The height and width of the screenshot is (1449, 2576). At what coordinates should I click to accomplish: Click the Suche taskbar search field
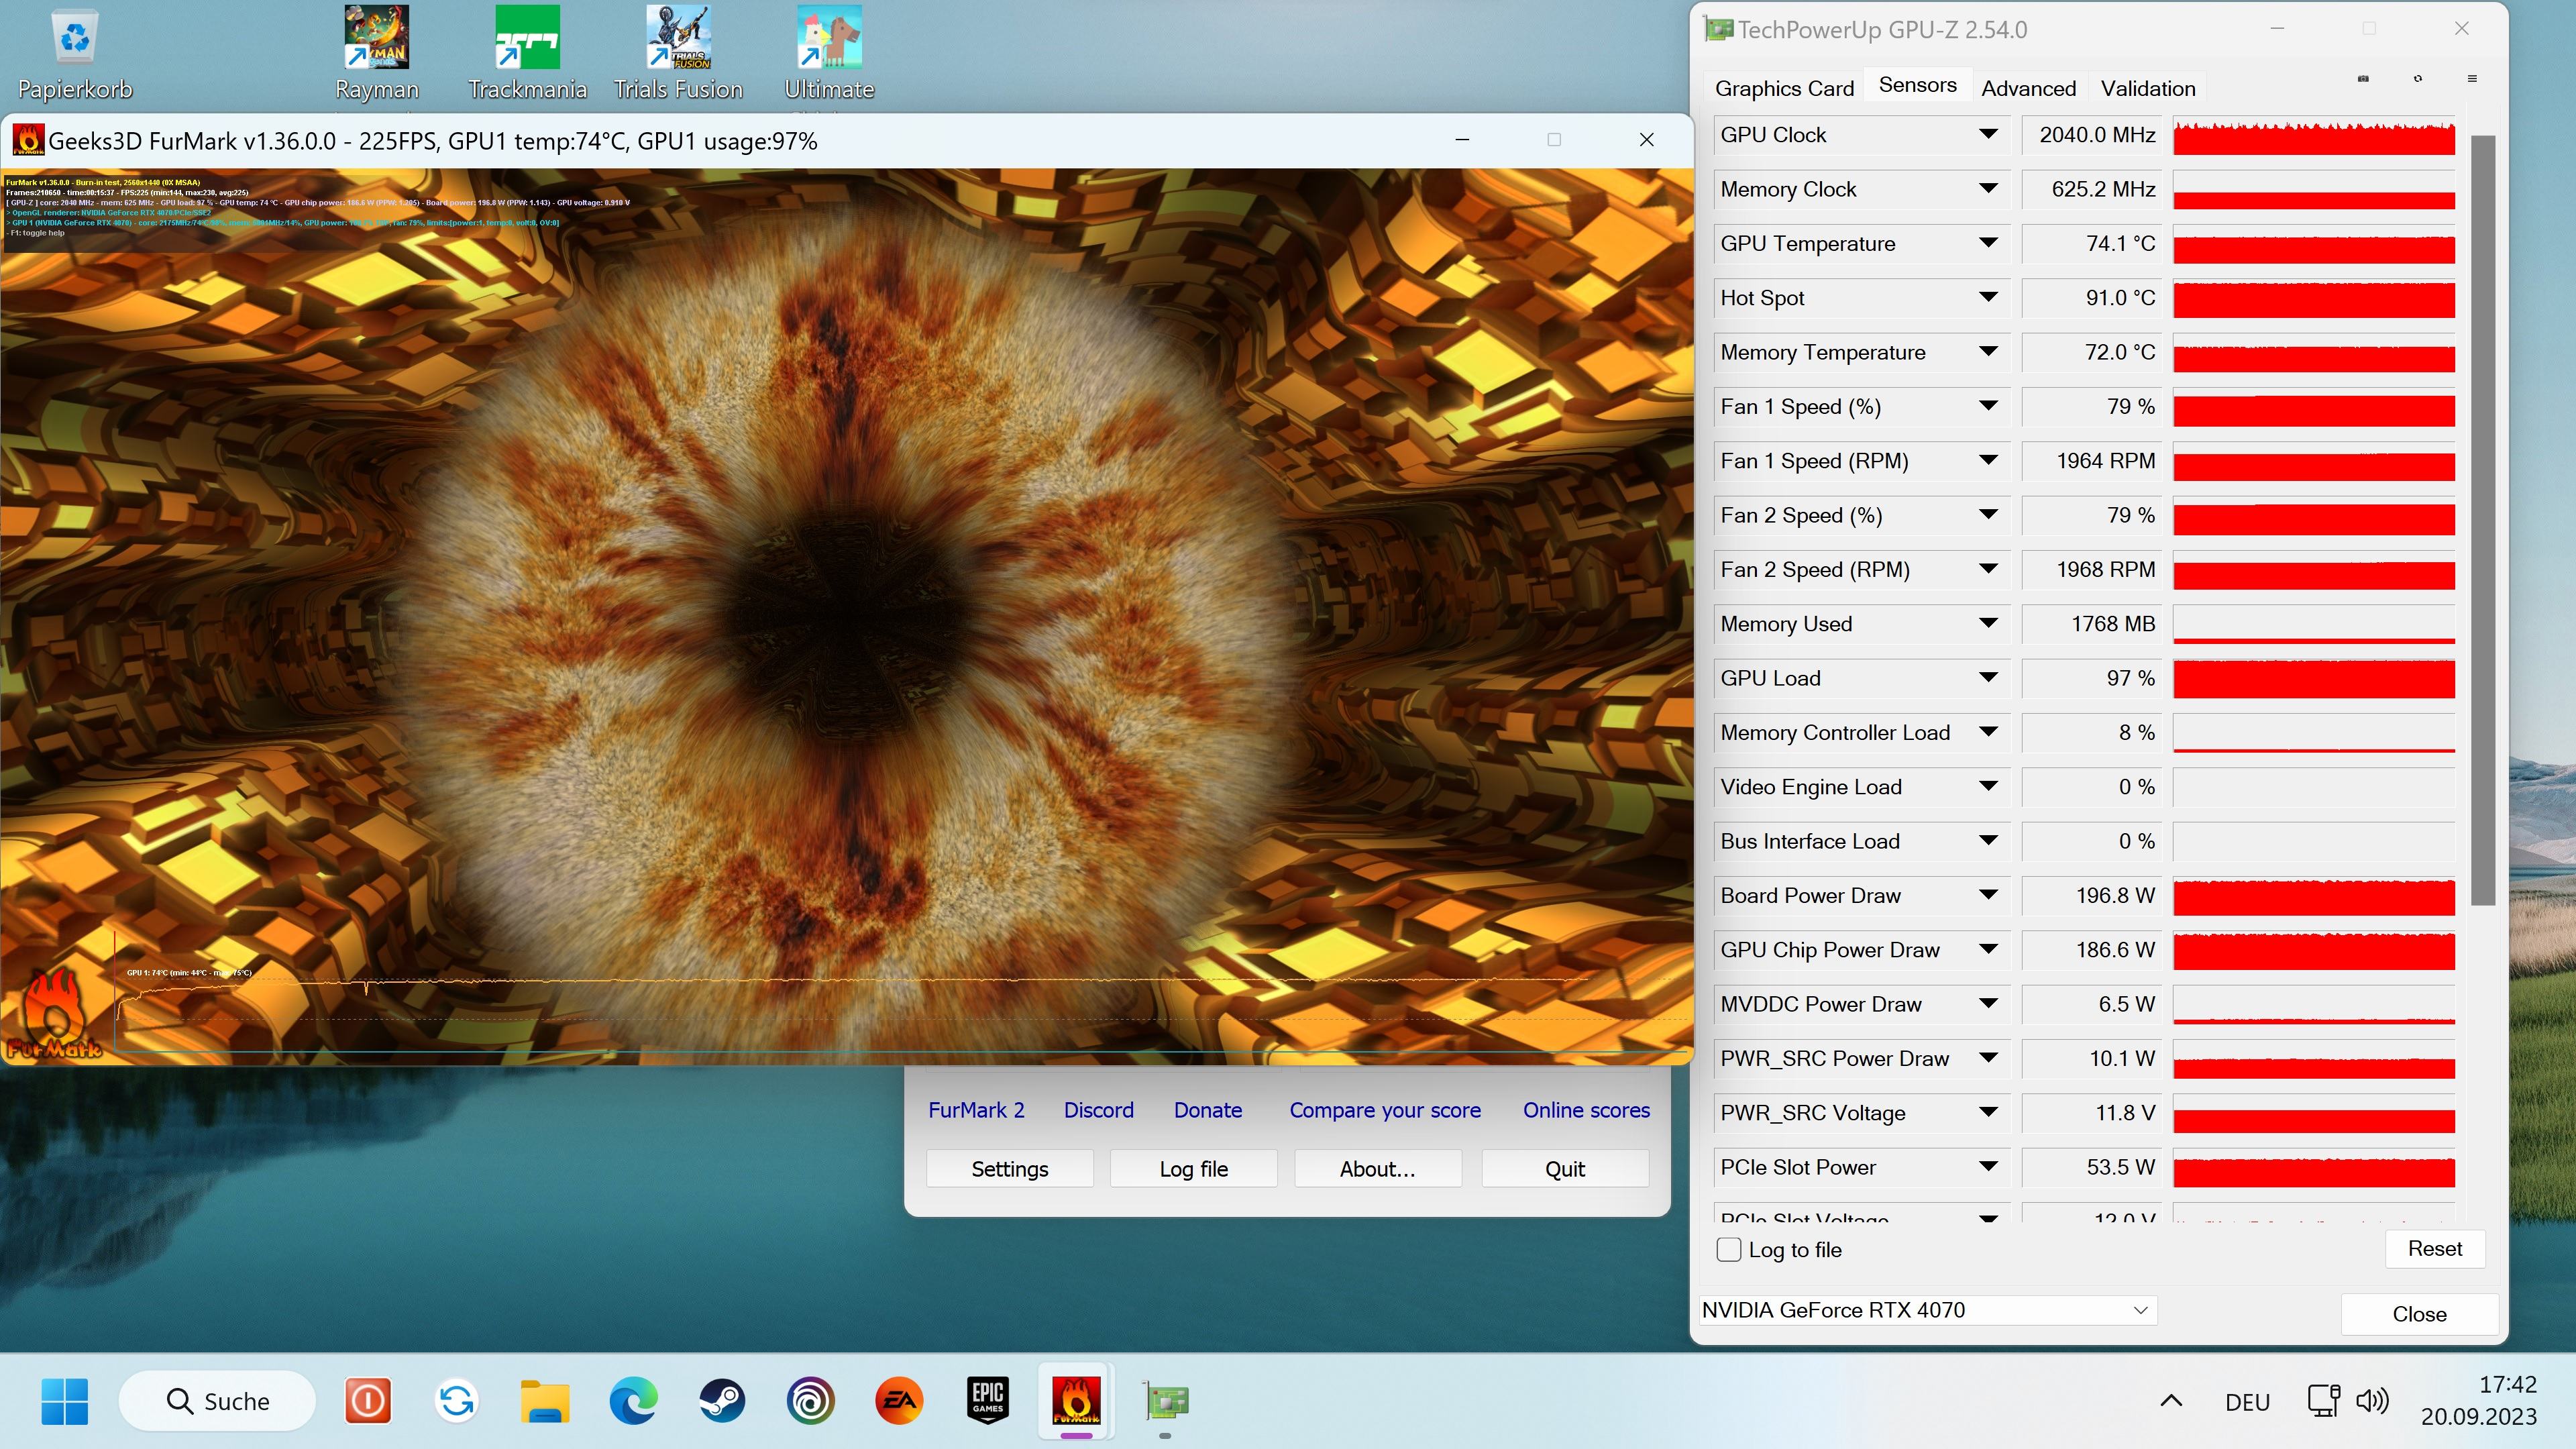pyautogui.click(x=218, y=1401)
